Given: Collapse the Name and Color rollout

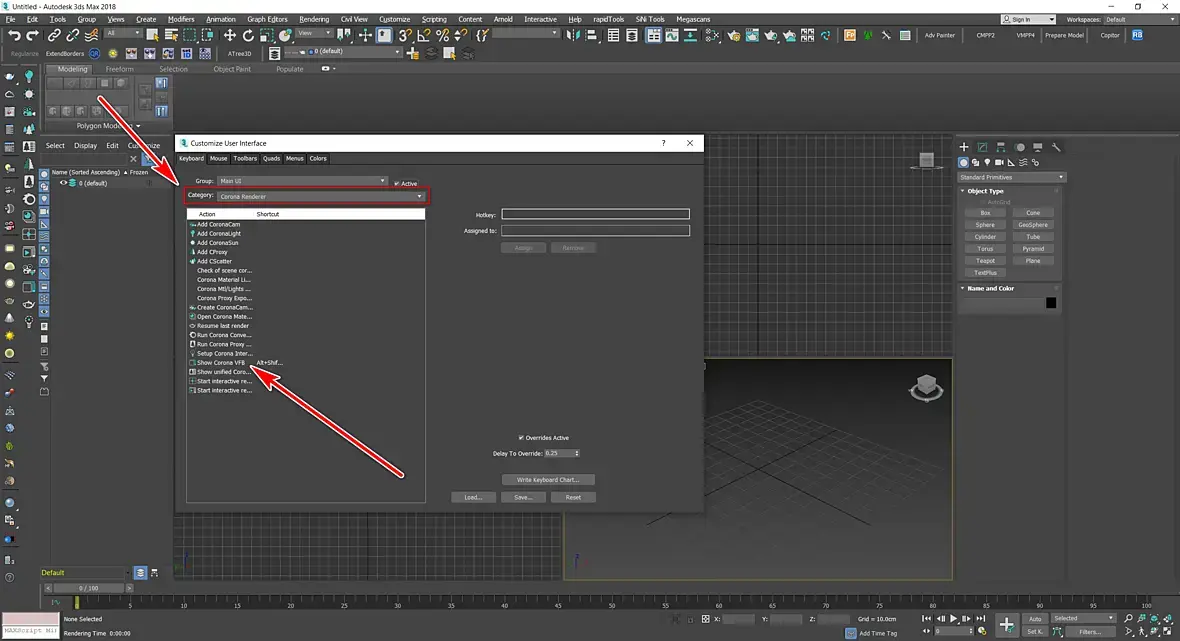Looking at the screenshot, I should (963, 288).
